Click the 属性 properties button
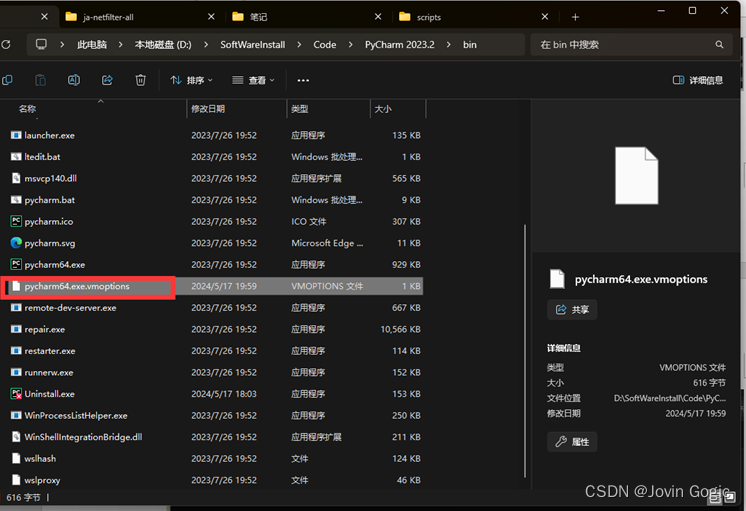The image size is (746, 511). [x=572, y=442]
